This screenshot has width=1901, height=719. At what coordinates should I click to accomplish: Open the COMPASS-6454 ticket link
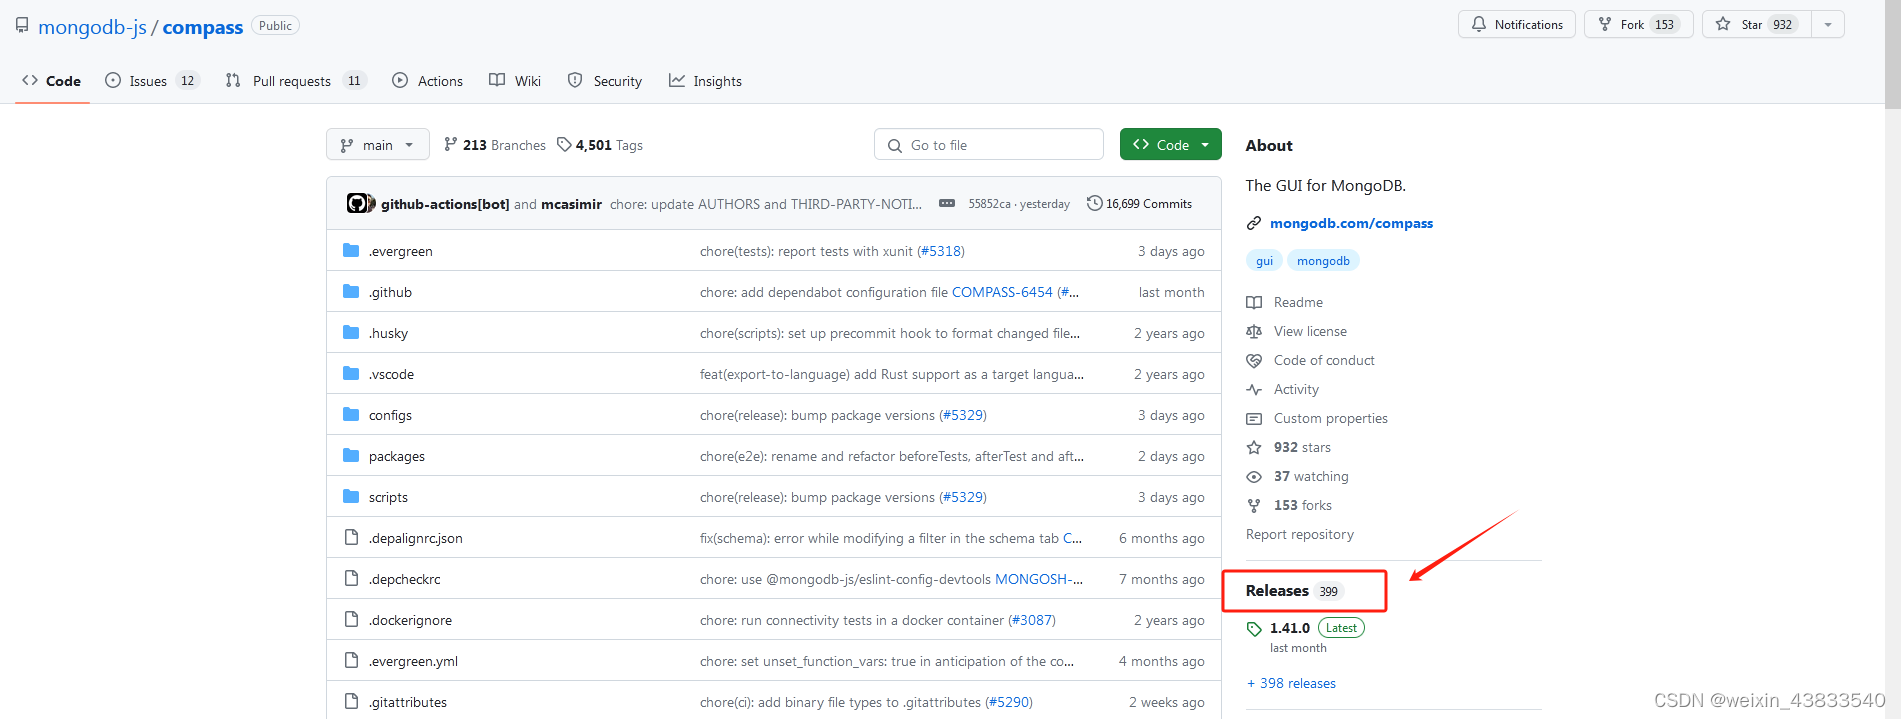(1002, 292)
